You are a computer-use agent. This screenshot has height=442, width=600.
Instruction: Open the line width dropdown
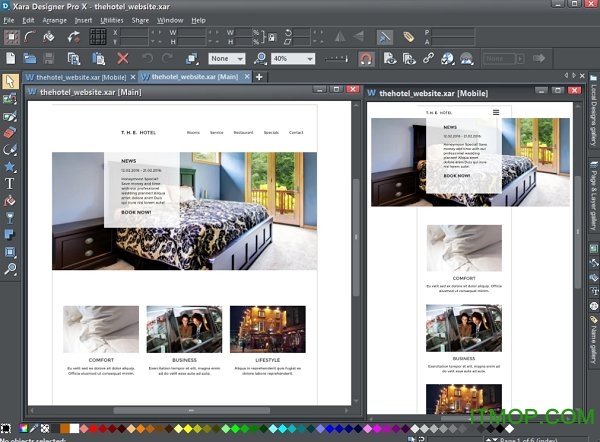point(336,59)
